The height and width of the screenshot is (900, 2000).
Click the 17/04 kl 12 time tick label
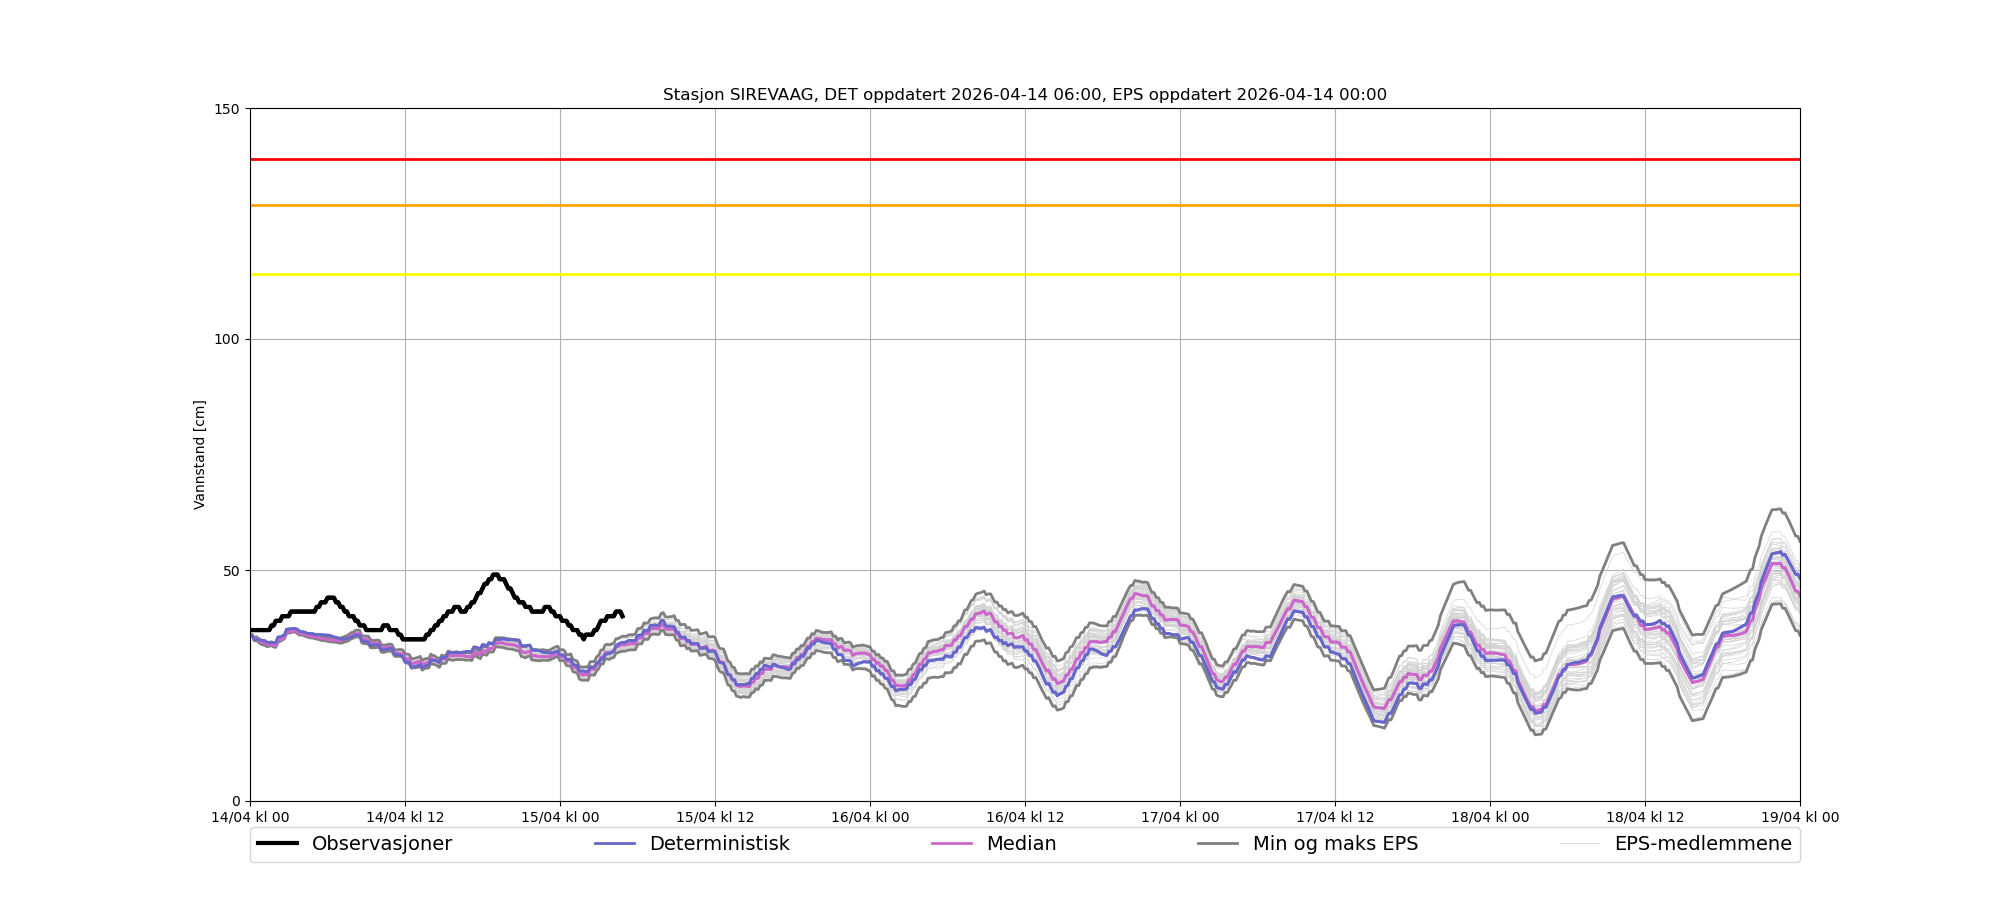tap(1335, 818)
